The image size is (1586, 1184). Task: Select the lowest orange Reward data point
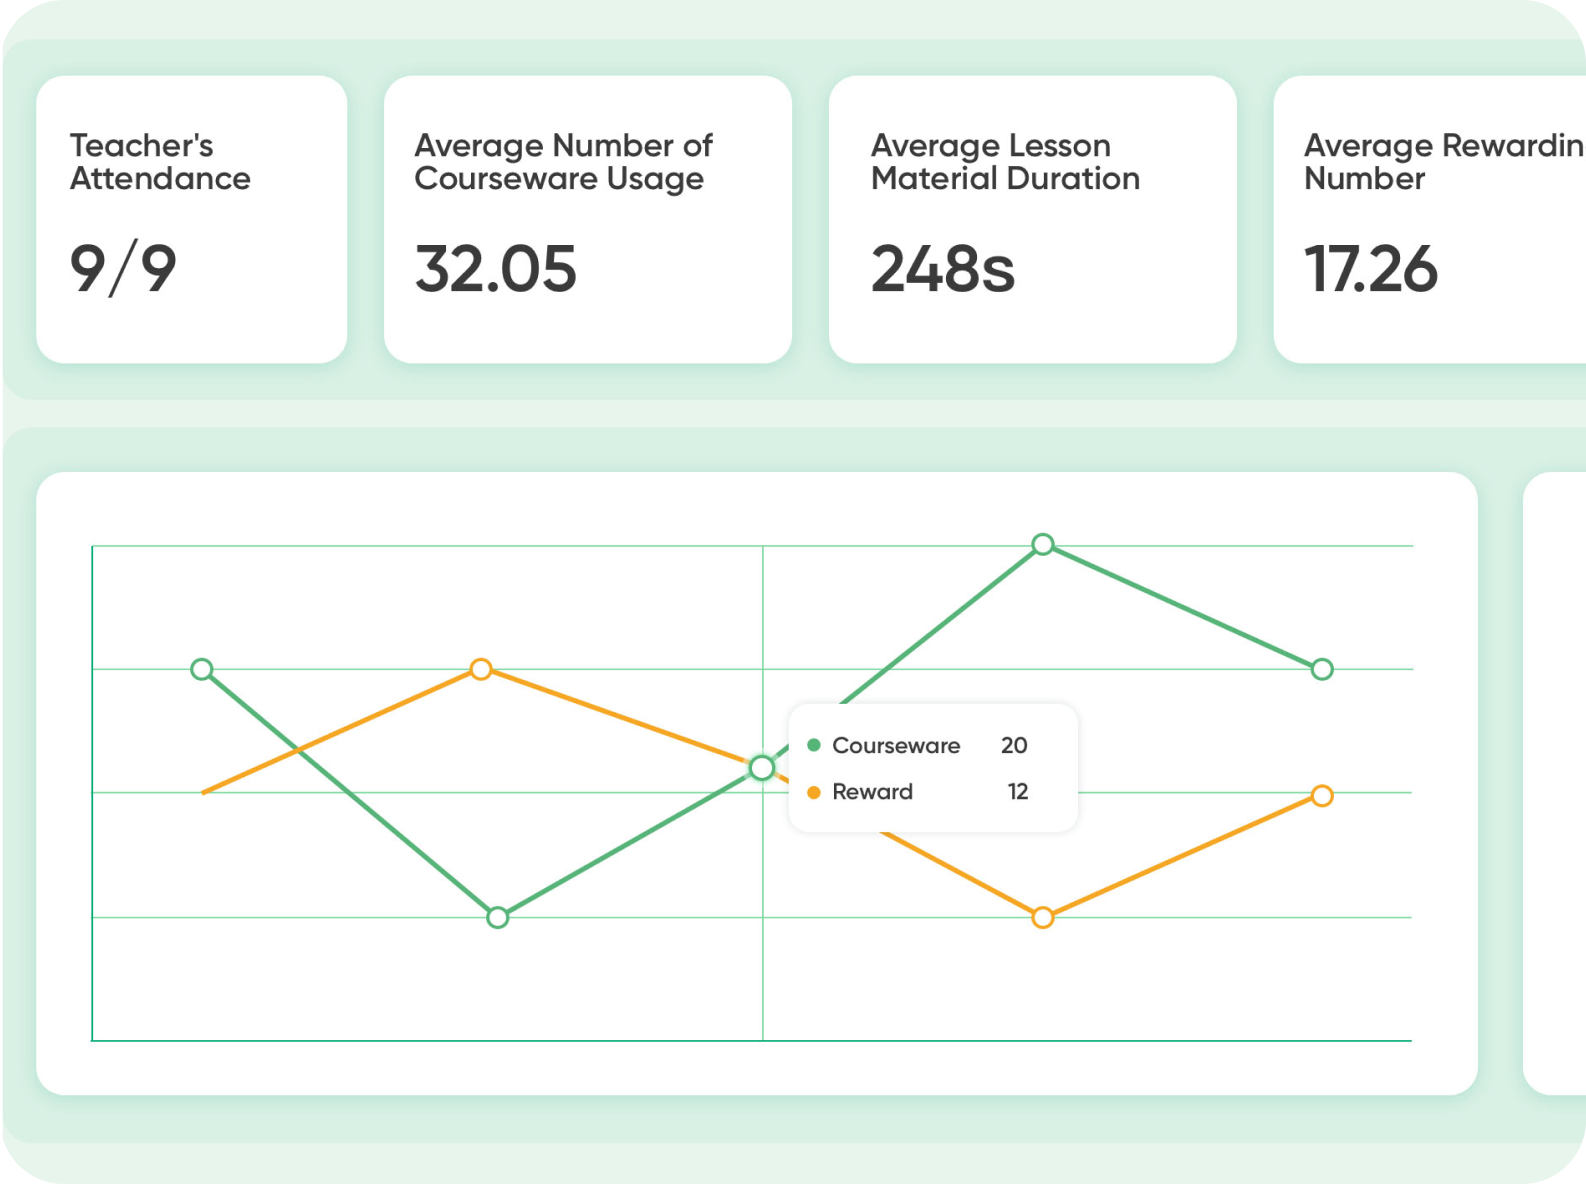(x=1043, y=917)
